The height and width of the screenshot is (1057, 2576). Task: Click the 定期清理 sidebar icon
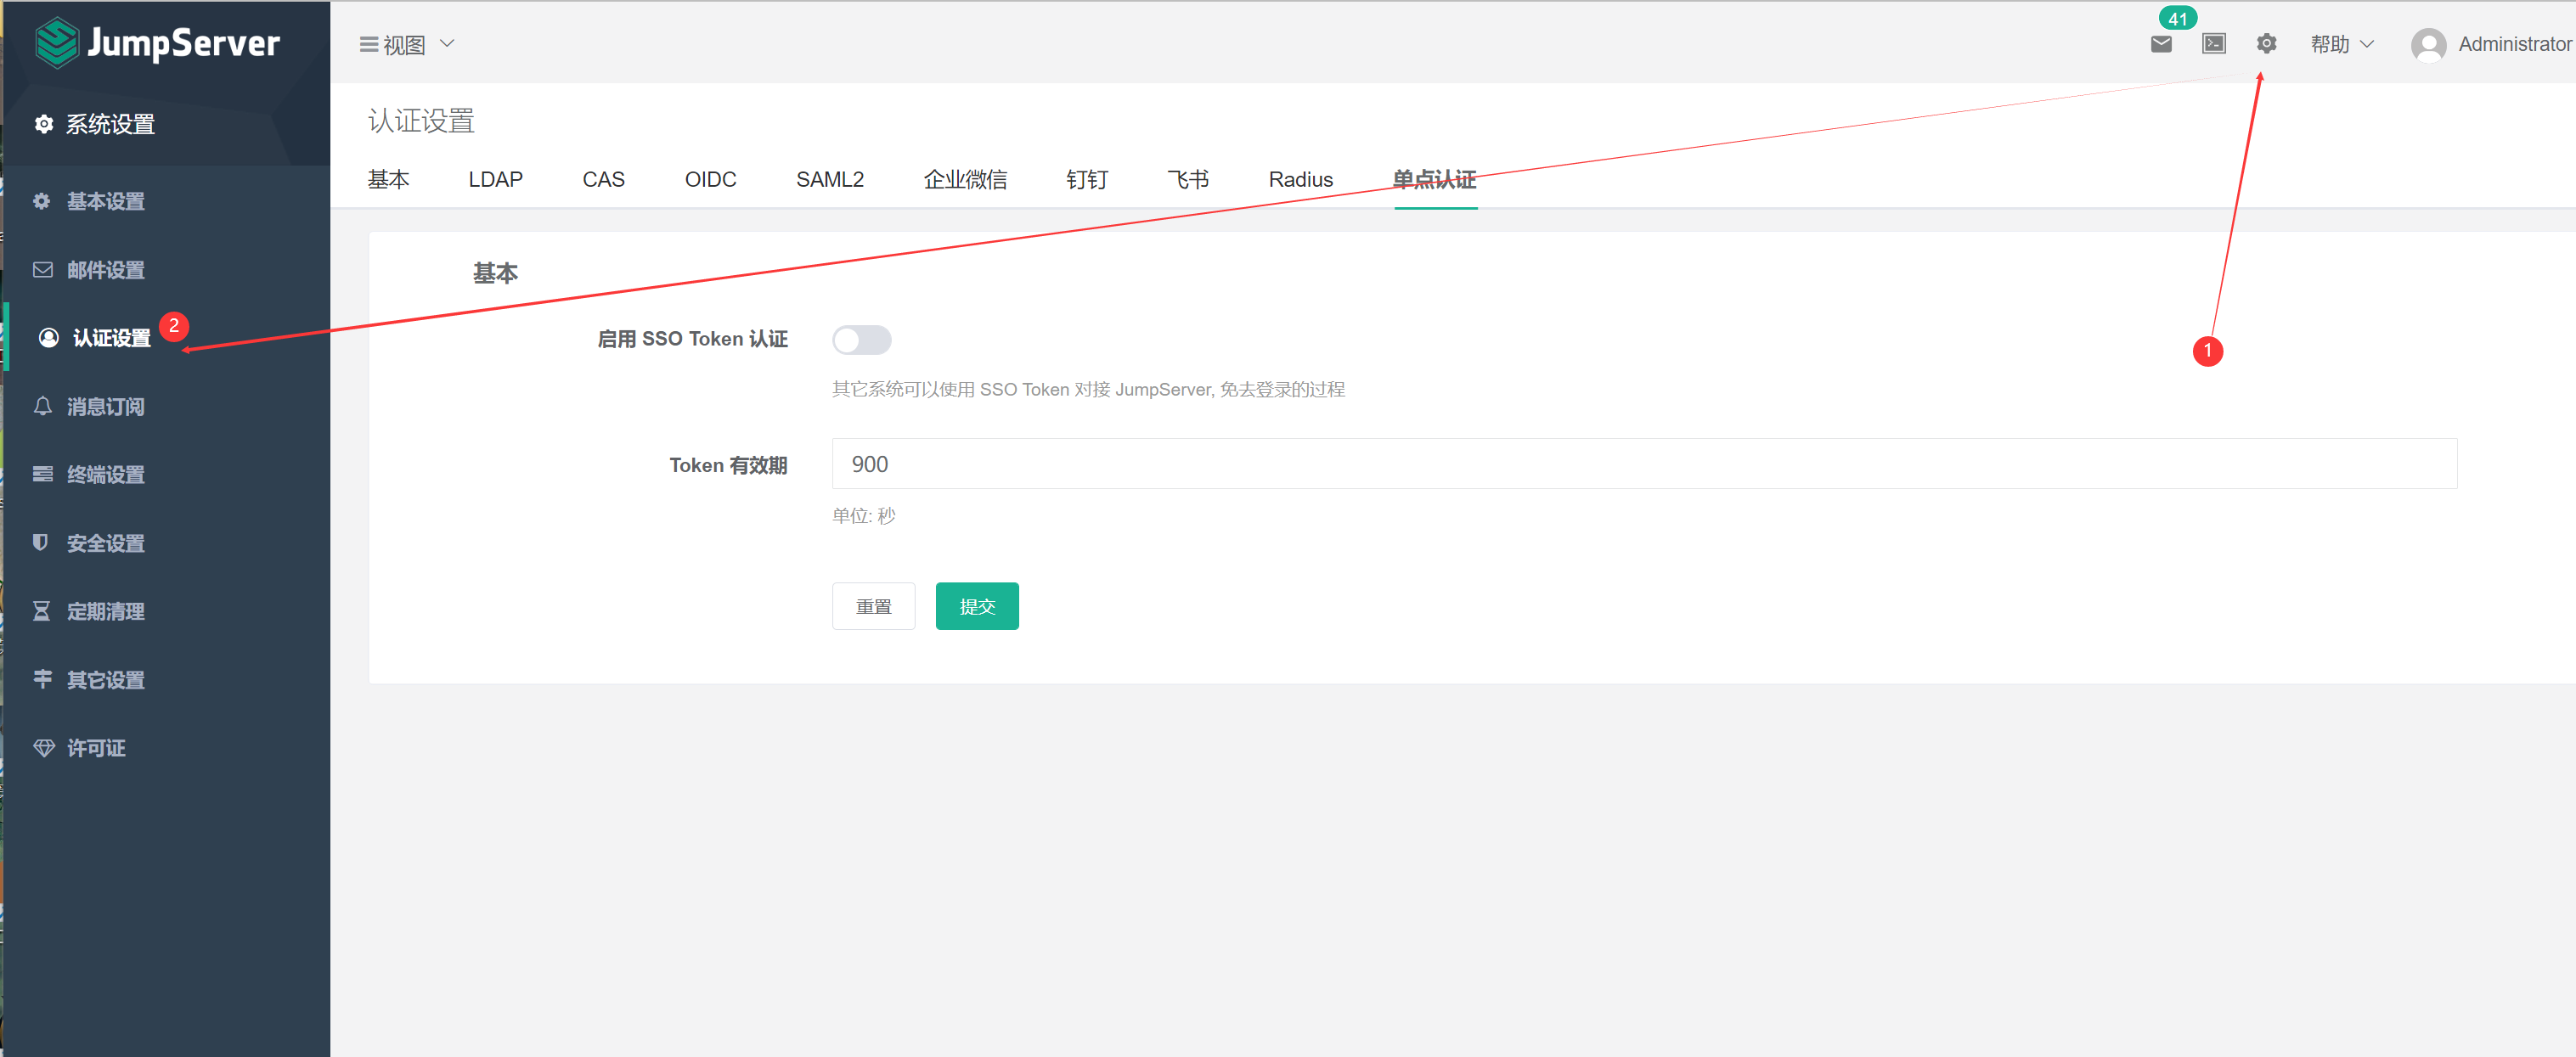click(105, 611)
